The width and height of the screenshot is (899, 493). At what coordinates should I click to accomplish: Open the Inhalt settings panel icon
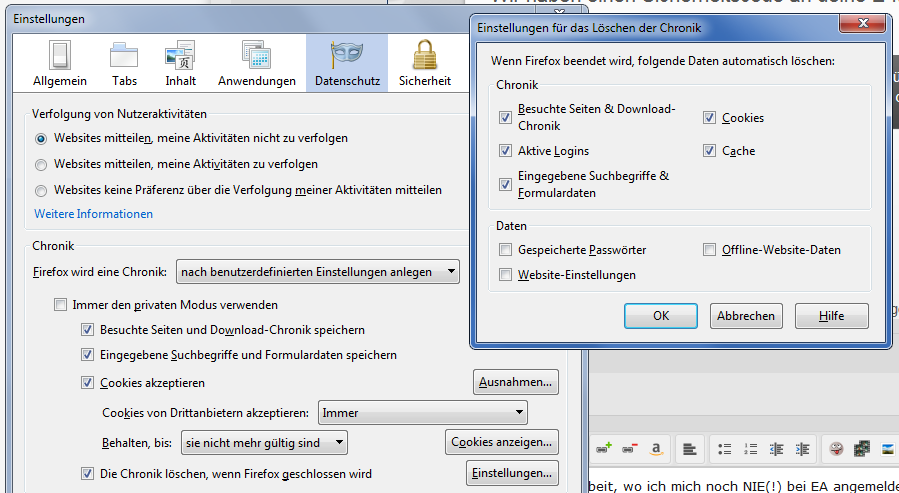[x=180, y=55]
